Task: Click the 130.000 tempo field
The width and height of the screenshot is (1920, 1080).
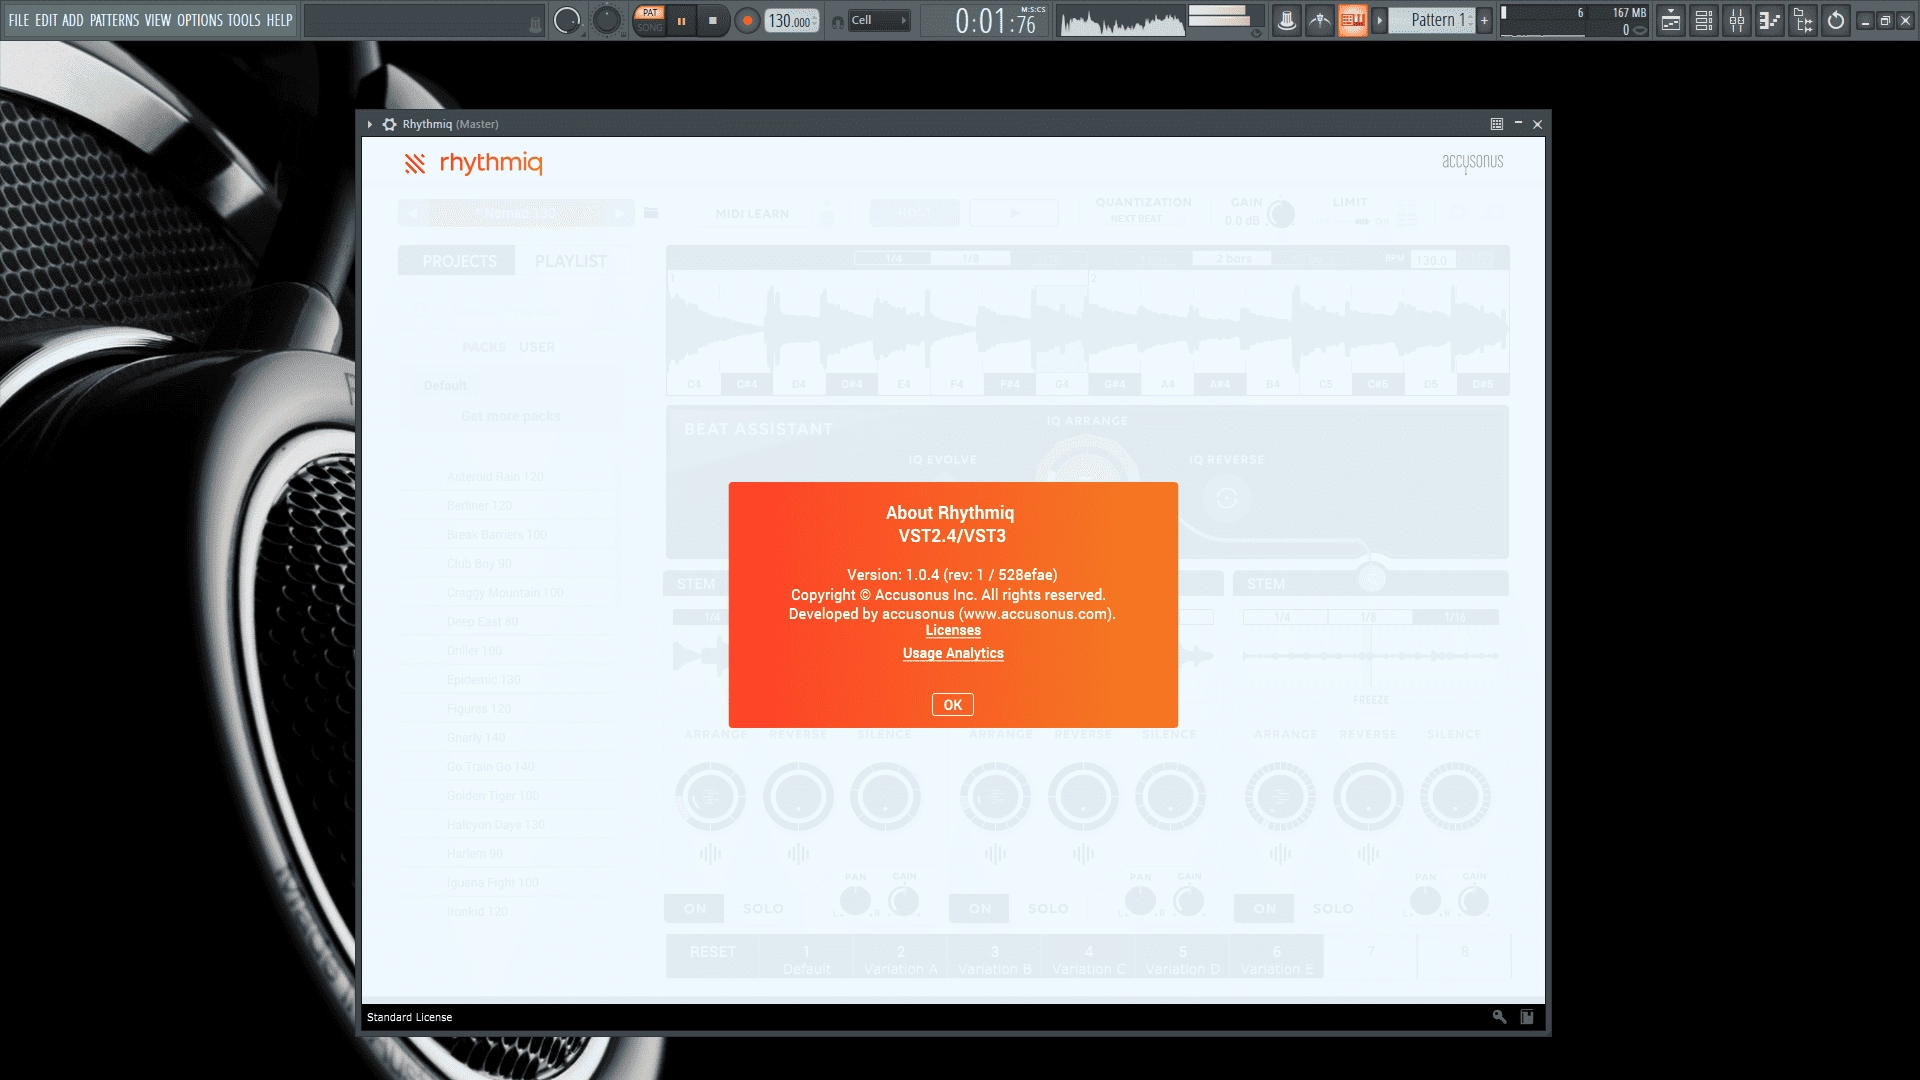Action: 791,21
